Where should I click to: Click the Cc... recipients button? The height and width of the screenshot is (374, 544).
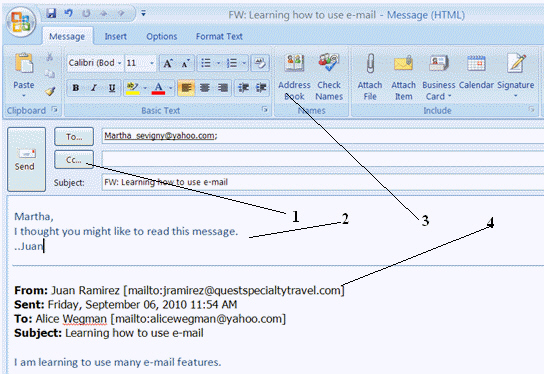coord(74,160)
